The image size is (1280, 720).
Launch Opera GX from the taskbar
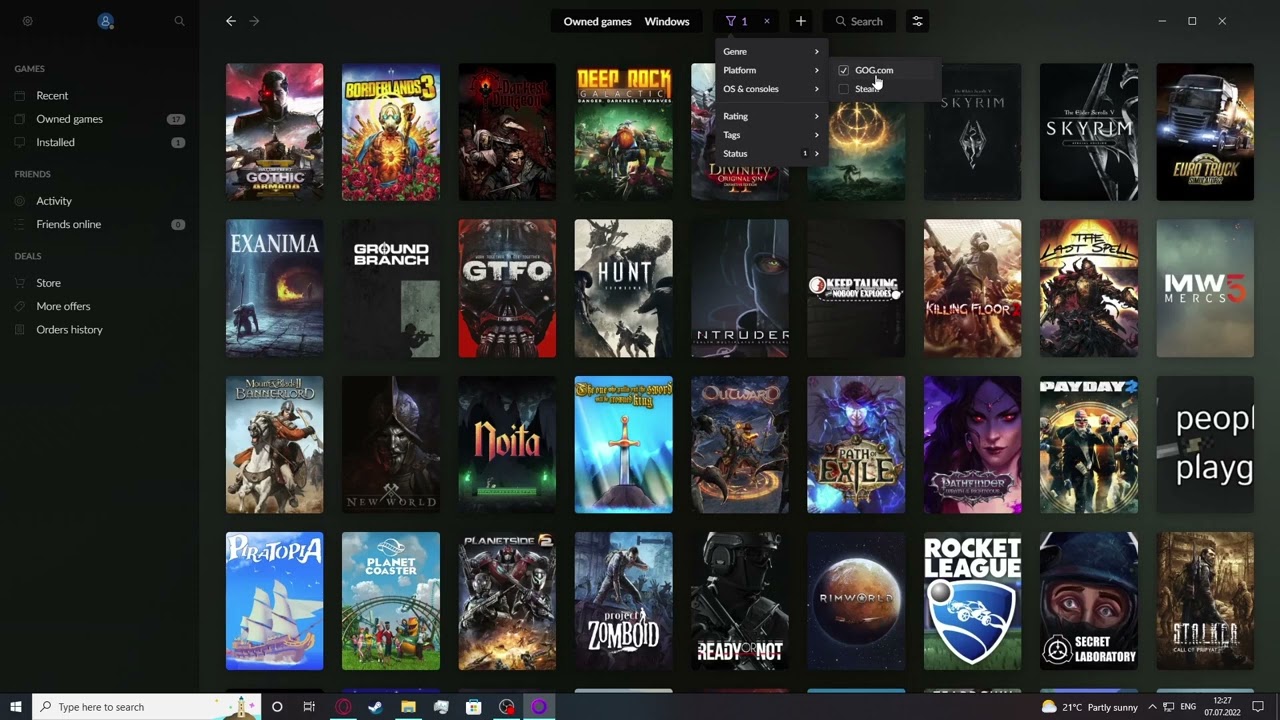(343, 707)
